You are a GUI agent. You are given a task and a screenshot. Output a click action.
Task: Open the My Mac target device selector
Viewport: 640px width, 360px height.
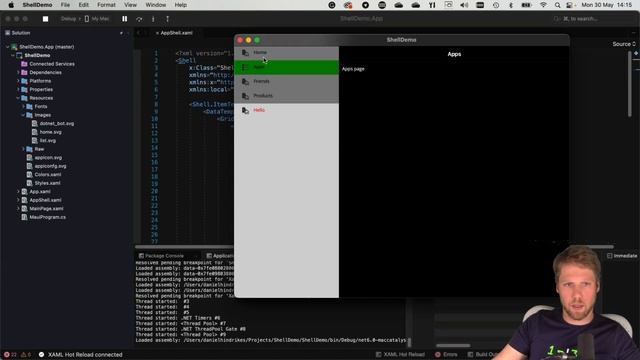[97, 19]
